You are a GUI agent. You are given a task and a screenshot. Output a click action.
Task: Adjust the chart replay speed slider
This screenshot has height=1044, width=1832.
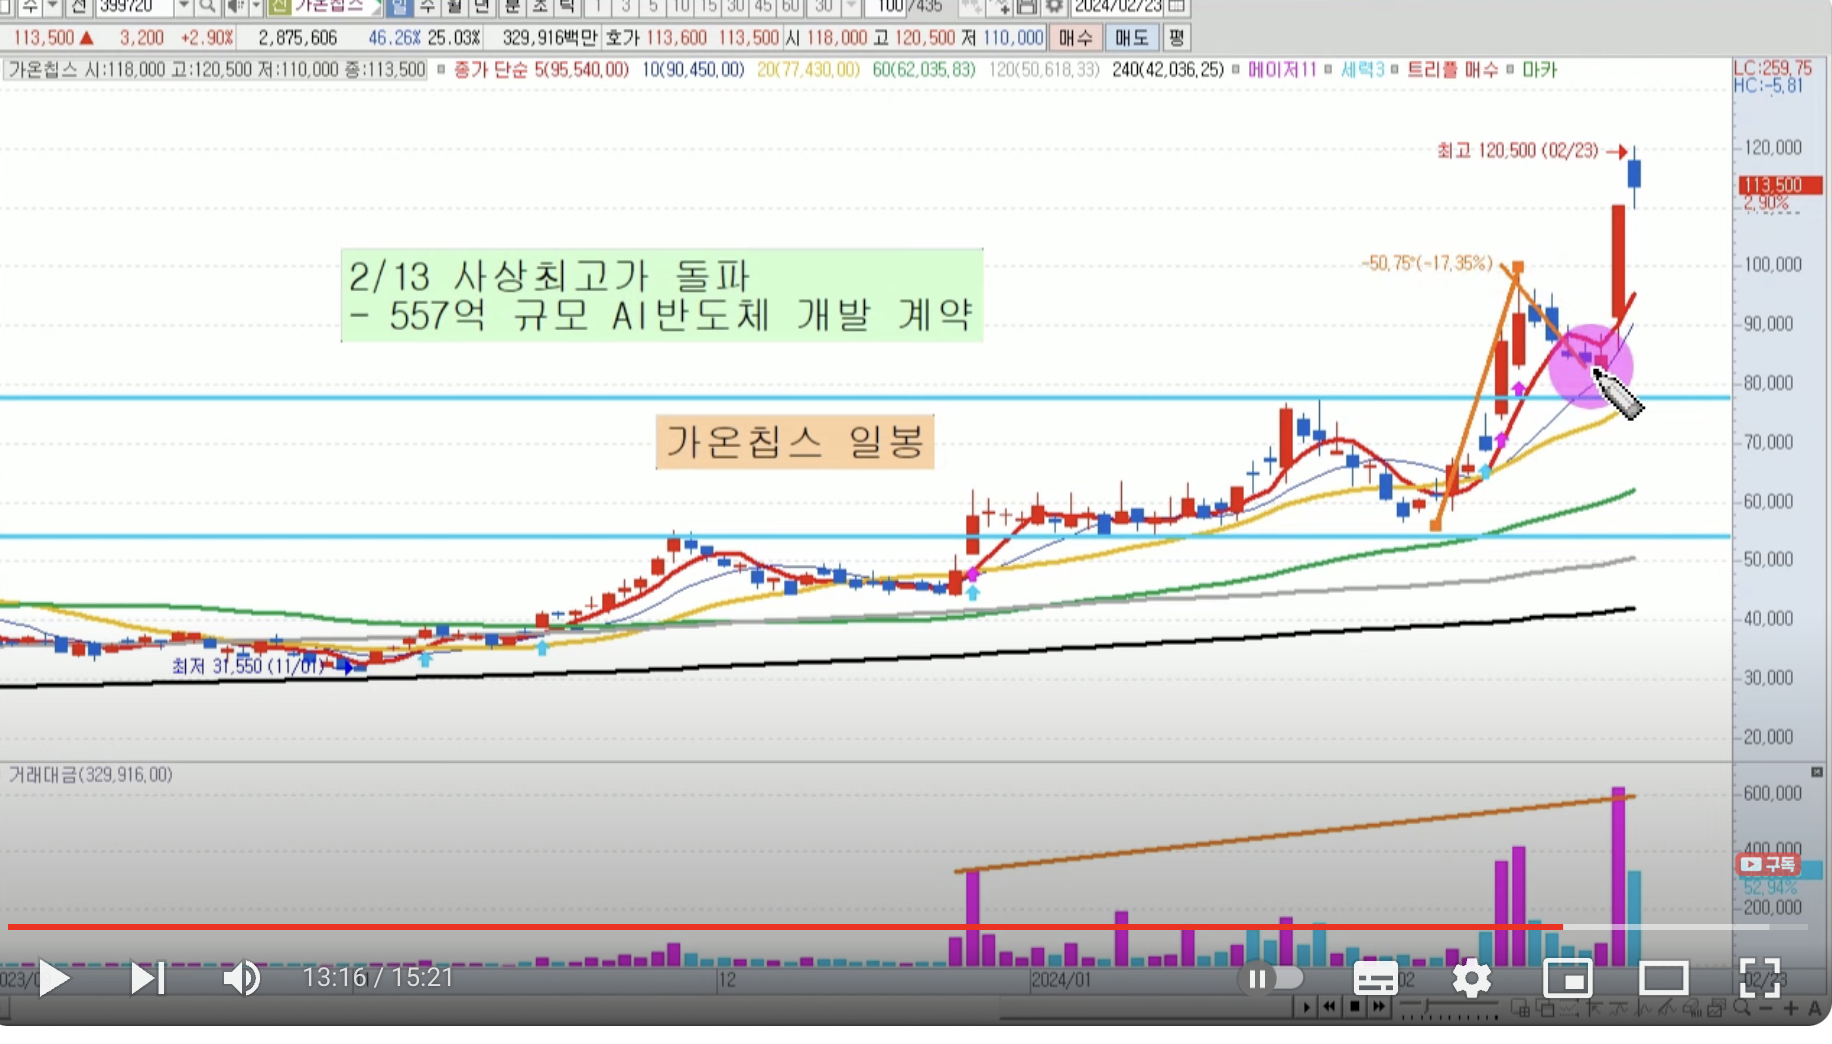[x=1449, y=1008]
